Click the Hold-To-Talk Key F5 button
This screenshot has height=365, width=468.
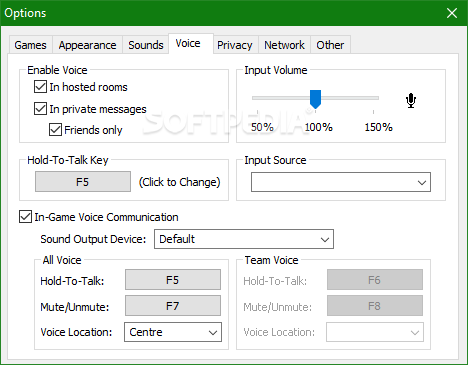pyautogui.click(x=83, y=182)
